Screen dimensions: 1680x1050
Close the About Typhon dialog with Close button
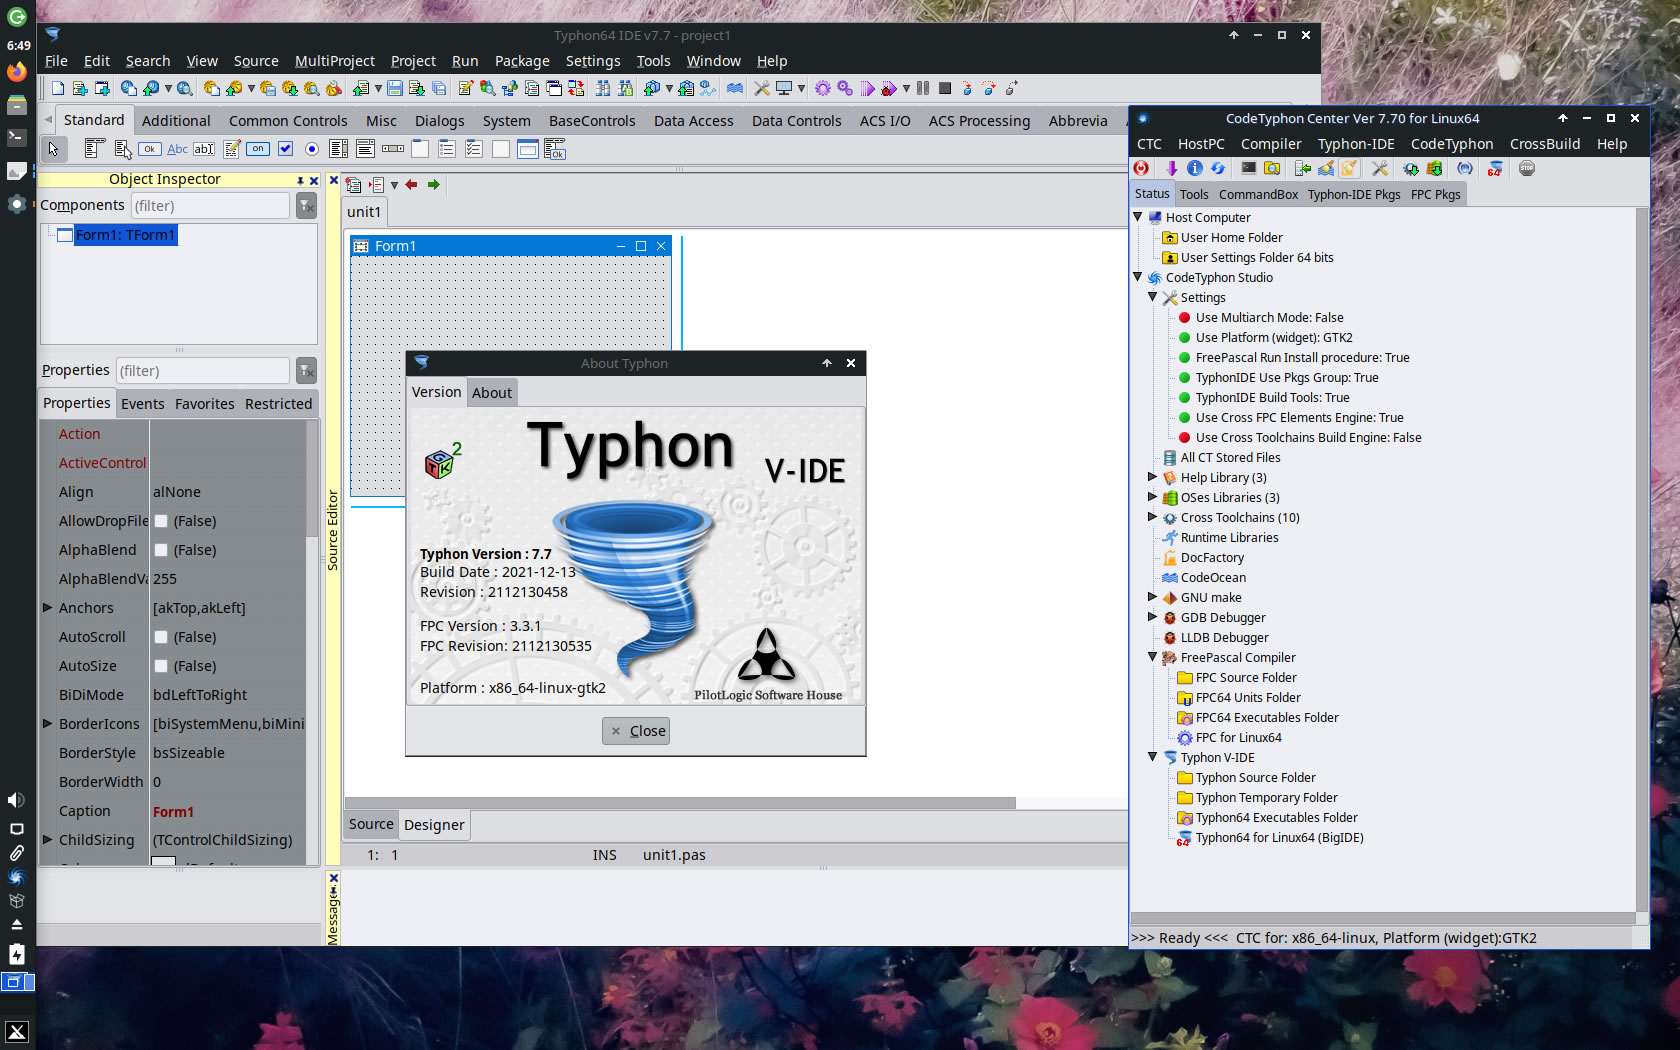tap(636, 731)
